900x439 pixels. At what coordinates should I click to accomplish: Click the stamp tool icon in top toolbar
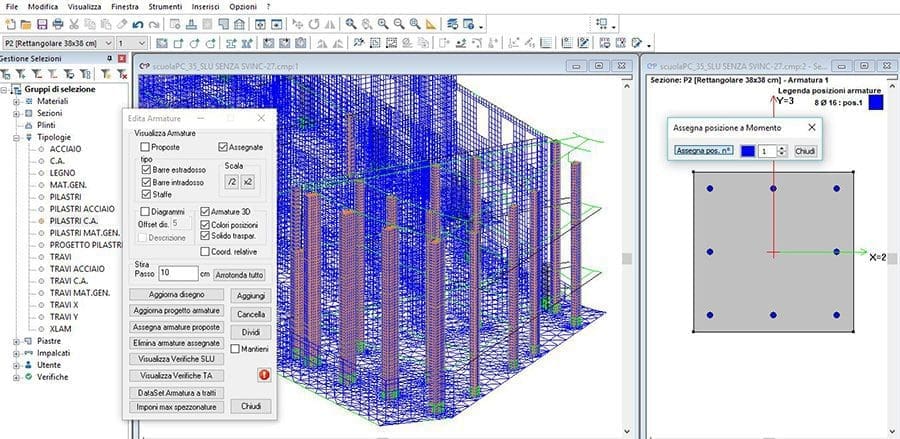click(x=192, y=24)
